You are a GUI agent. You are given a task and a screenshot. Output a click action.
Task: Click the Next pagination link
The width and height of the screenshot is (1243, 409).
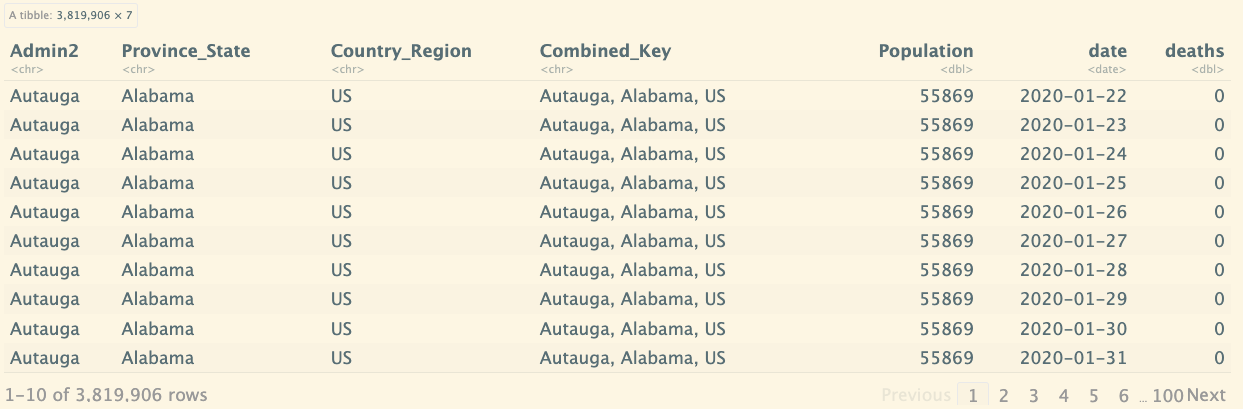[1206, 395]
